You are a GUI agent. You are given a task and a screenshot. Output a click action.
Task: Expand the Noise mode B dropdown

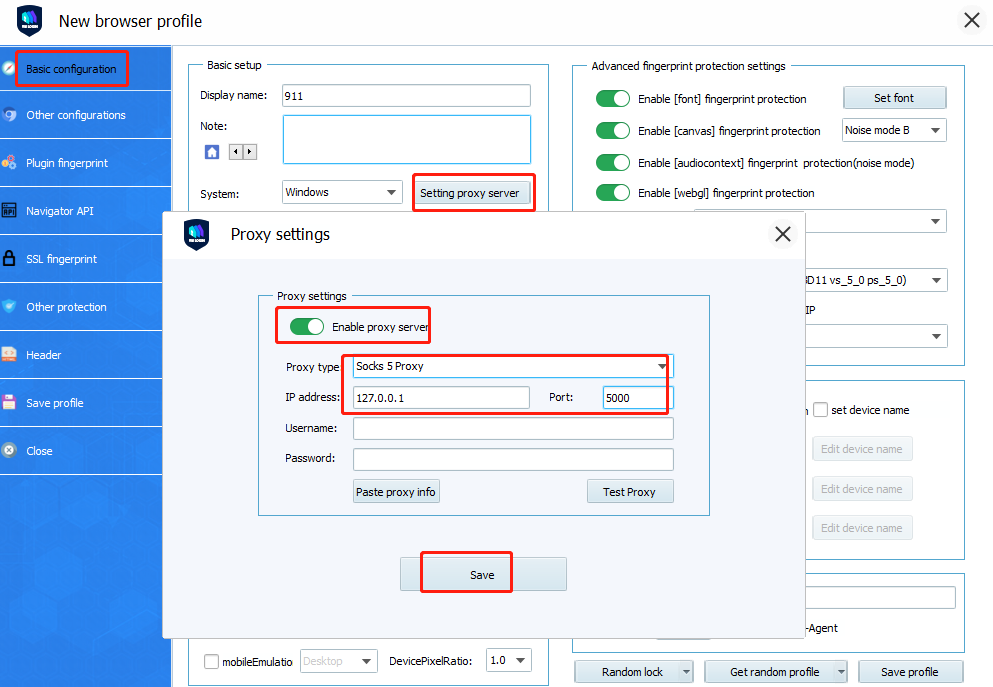[x=935, y=130]
